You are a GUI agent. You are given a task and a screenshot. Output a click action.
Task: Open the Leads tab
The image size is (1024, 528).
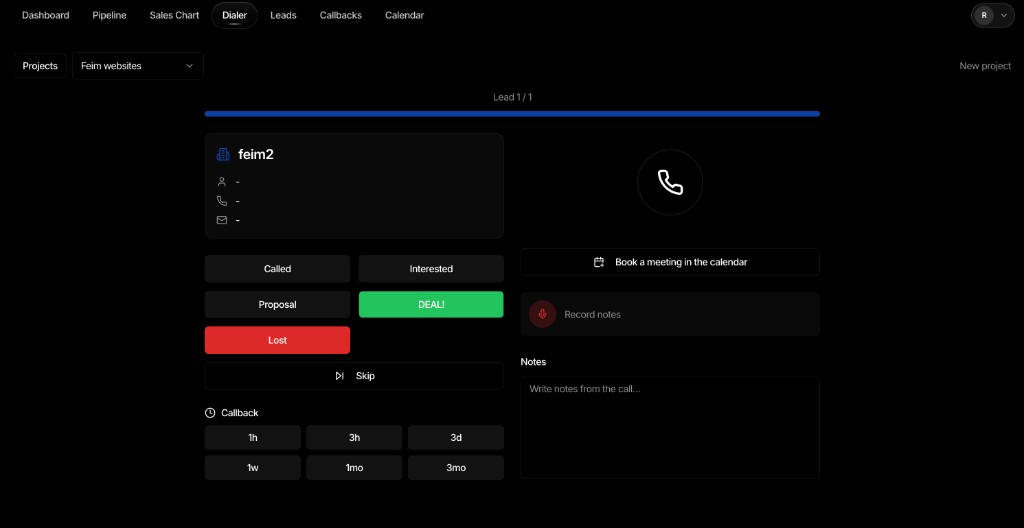click(x=283, y=15)
